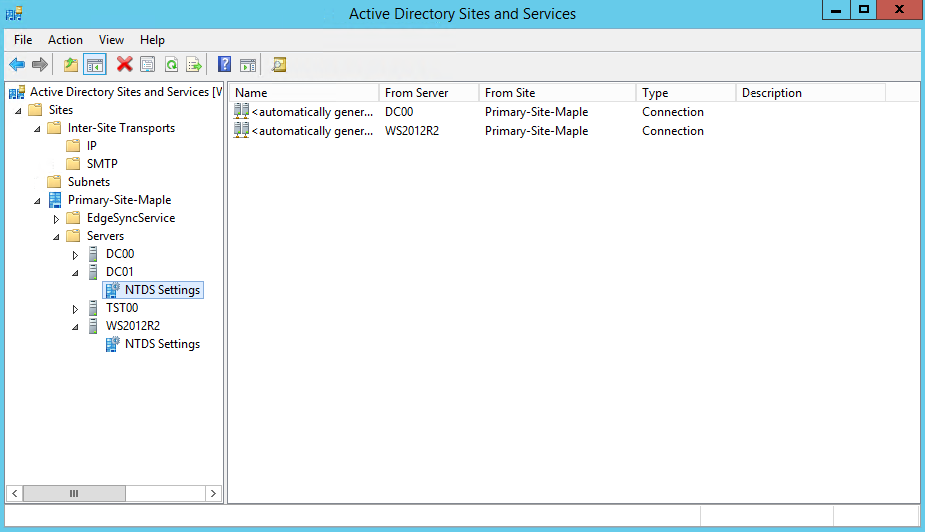Screen dimensions: 925x532
Task: Click the Export List toolbar icon
Action: click(194, 65)
